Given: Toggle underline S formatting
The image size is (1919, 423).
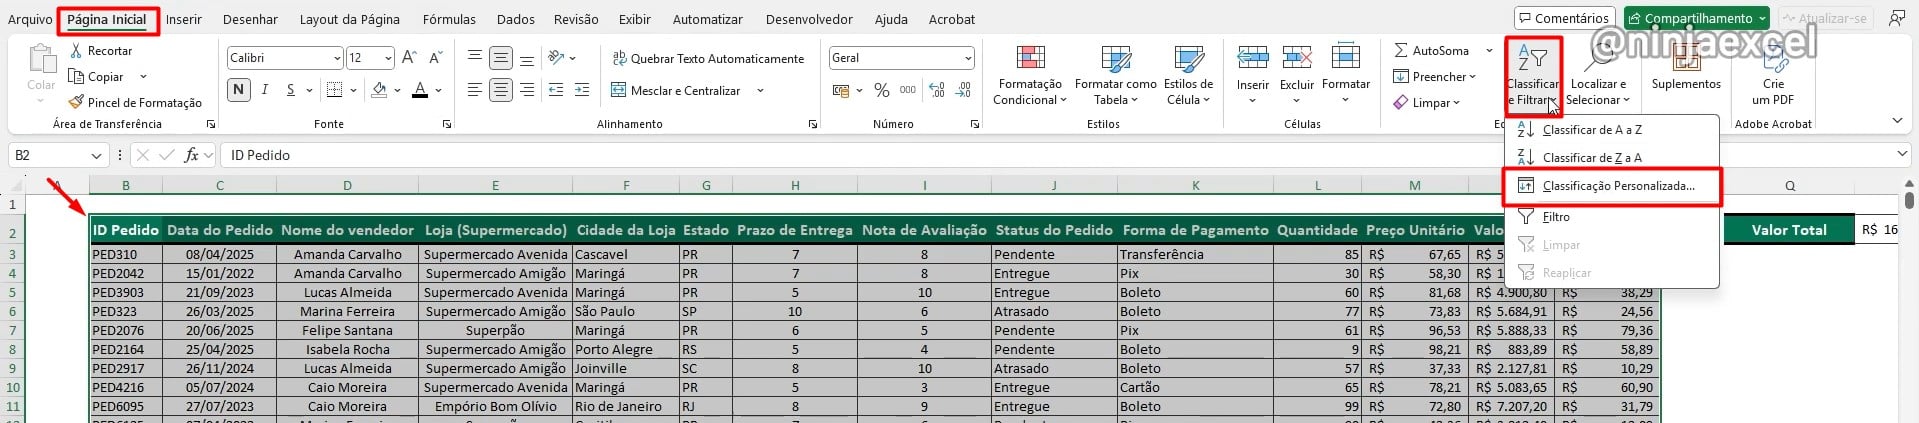Looking at the screenshot, I should tap(291, 90).
